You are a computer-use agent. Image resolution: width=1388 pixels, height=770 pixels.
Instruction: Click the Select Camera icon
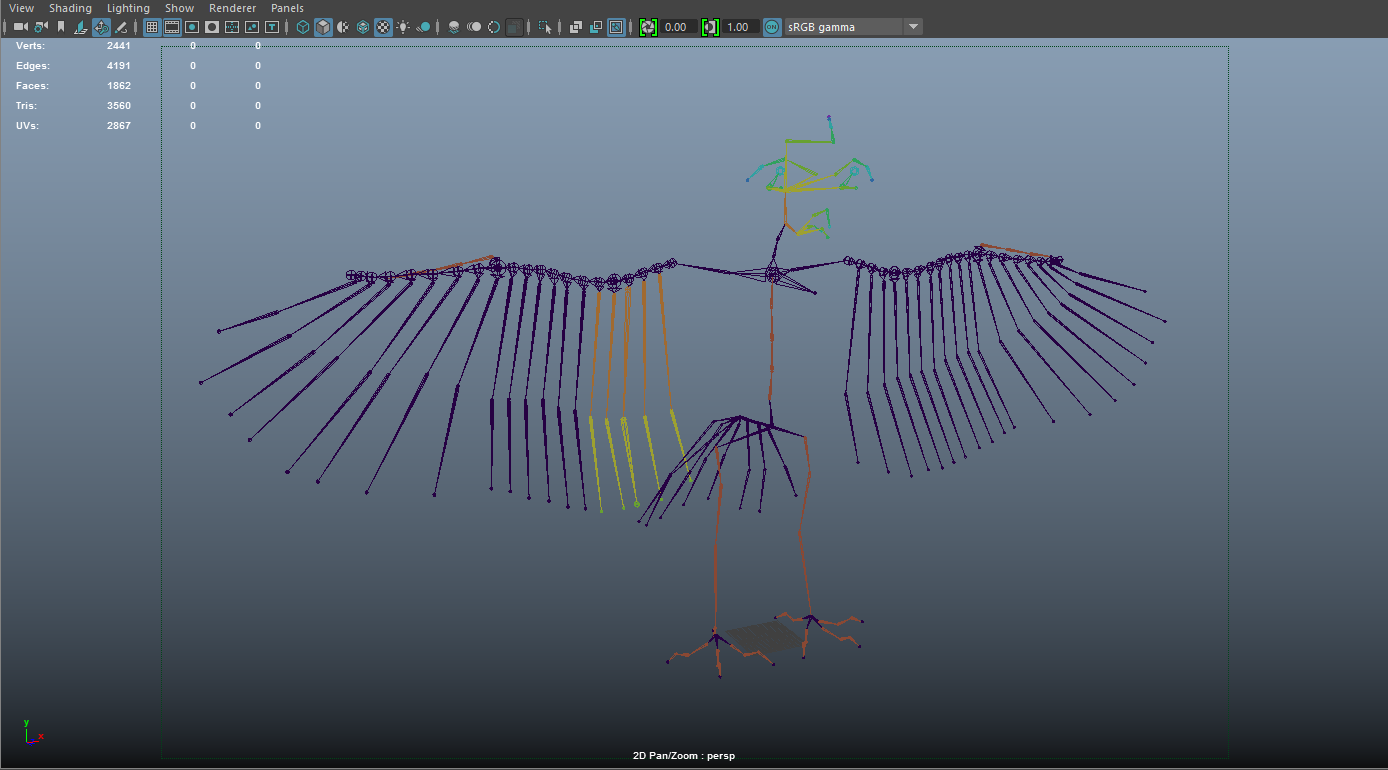(20, 27)
